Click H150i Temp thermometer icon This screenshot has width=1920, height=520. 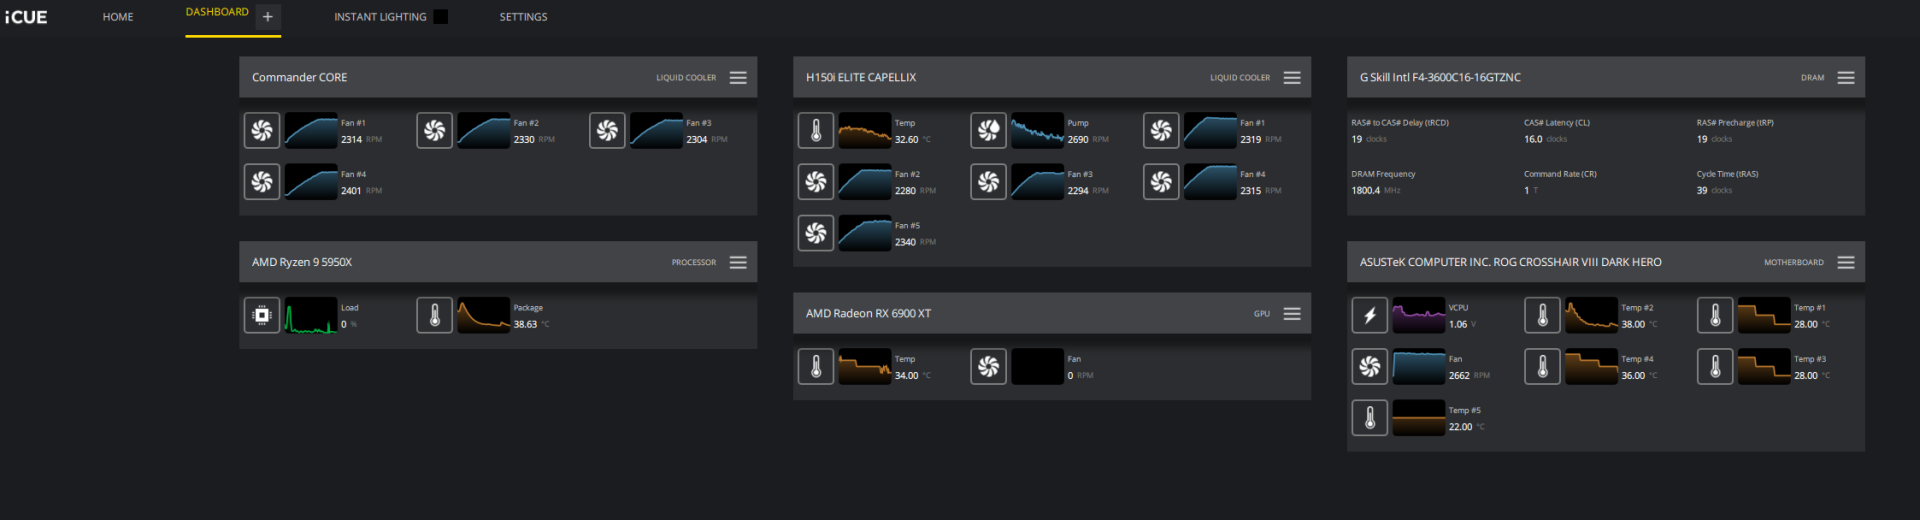click(x=816, y=130)
